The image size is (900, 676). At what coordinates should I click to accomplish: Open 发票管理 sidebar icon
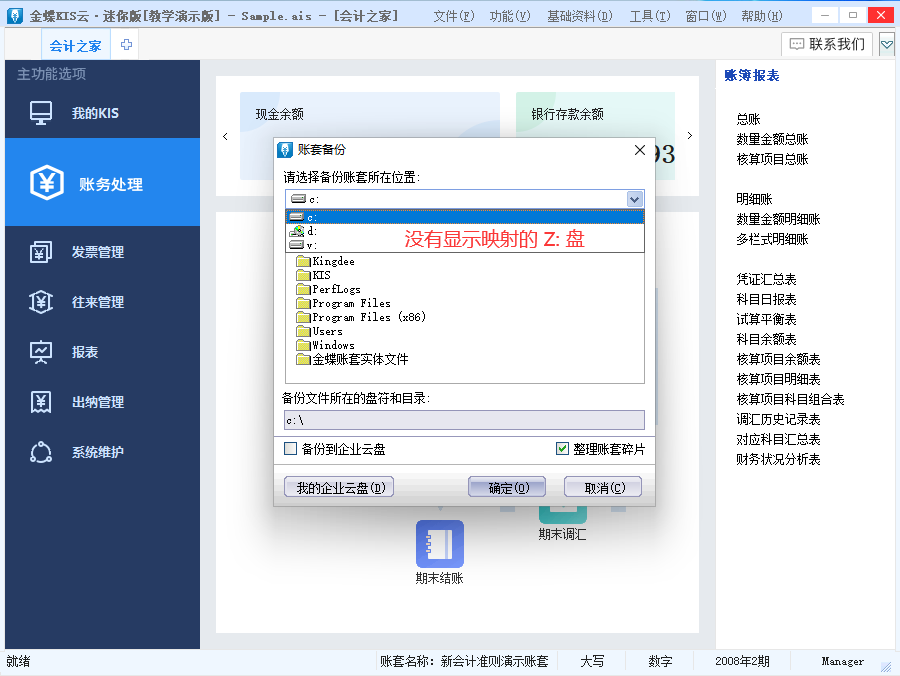(41, 252)
